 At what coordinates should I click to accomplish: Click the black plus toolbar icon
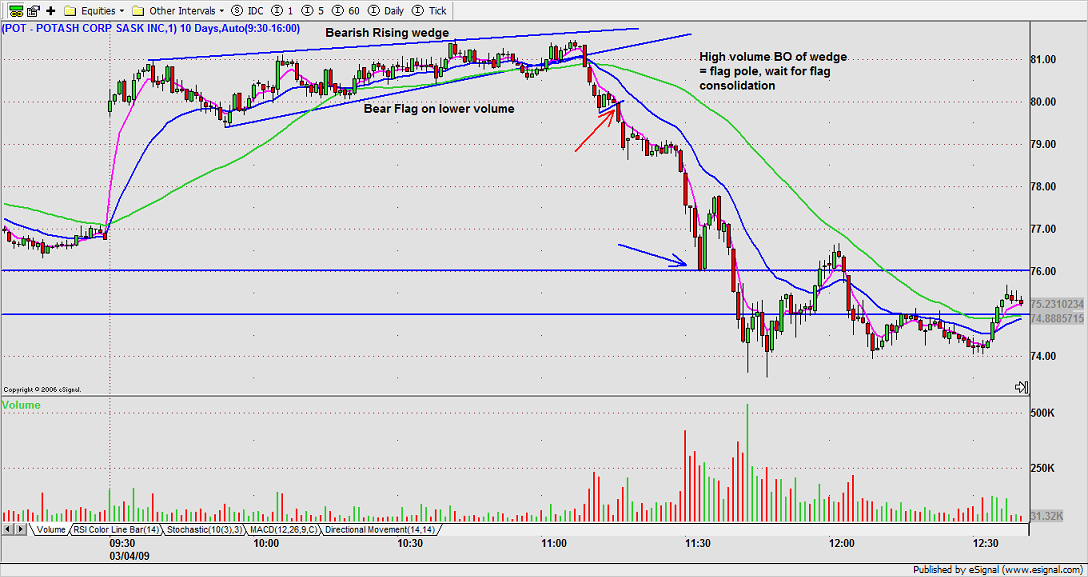pyautogui.click(x=51, y=10)
